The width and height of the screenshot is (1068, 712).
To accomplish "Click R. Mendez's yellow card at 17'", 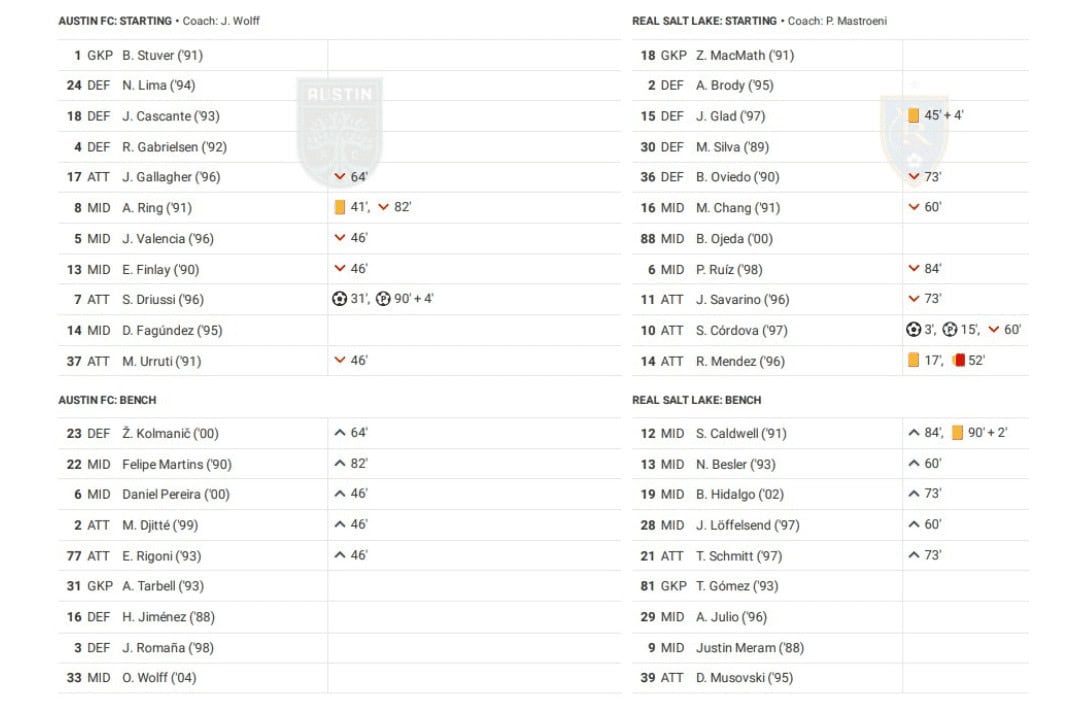I will (913, 361).
